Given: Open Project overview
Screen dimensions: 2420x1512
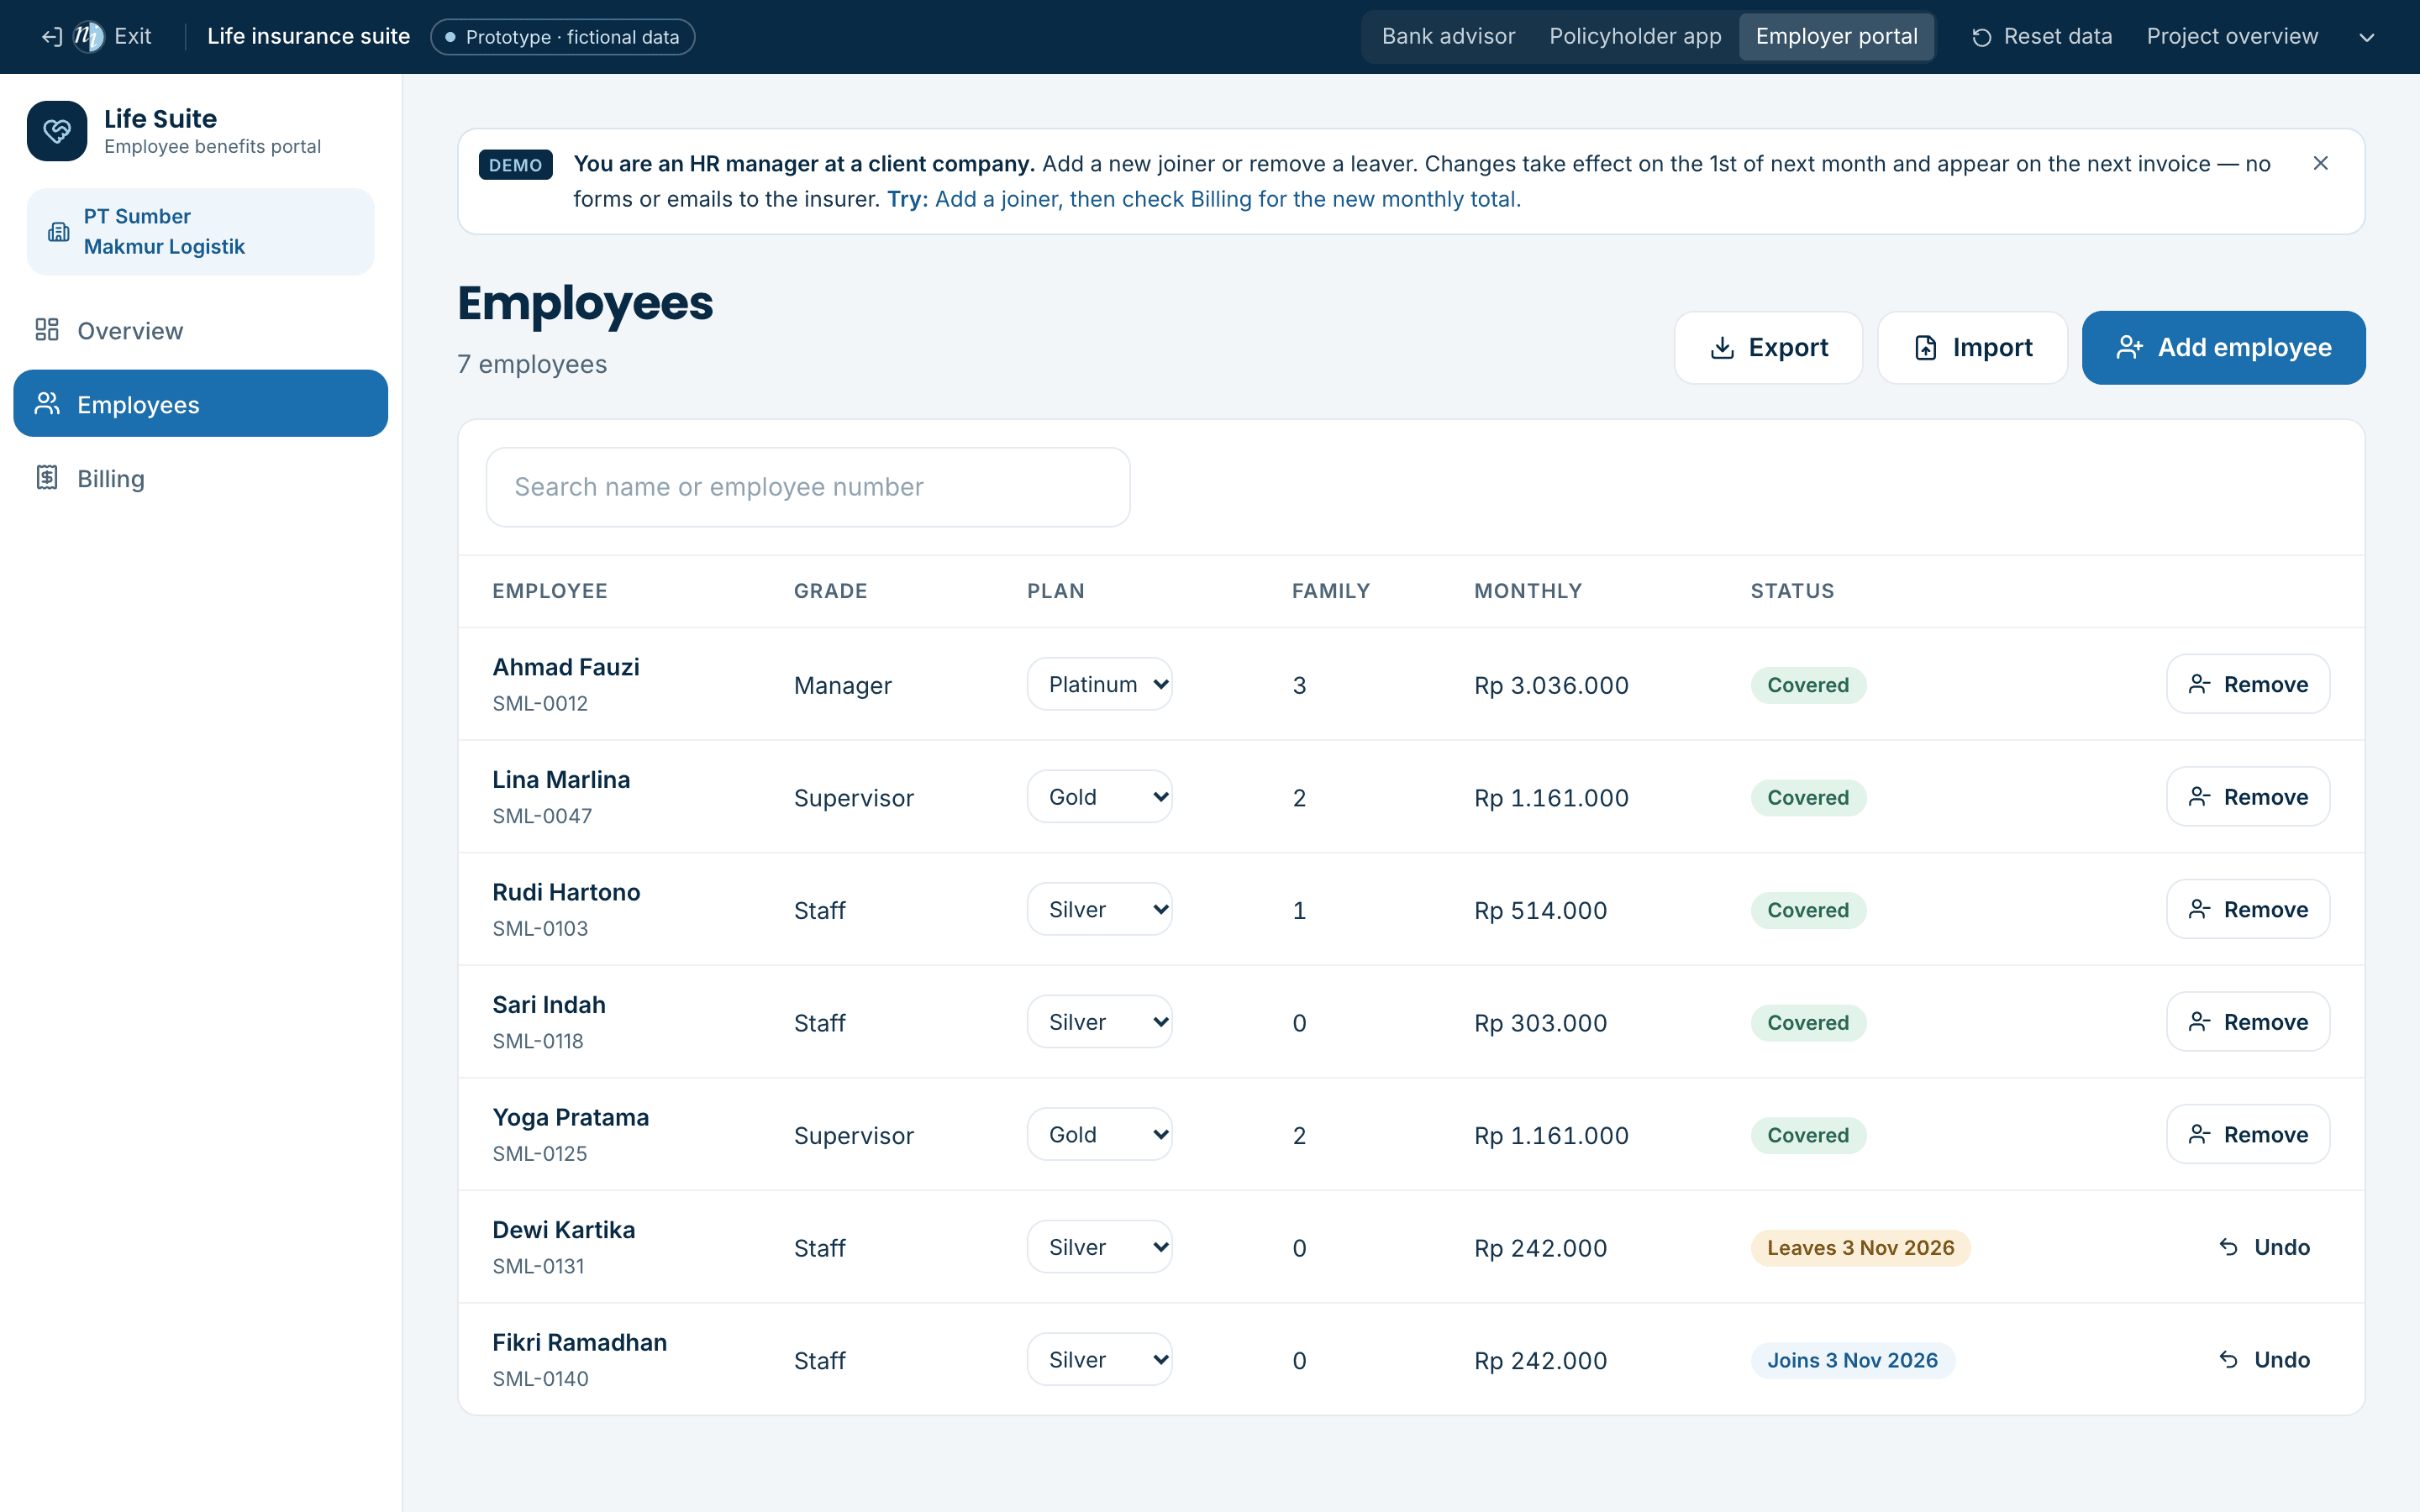Looking at the screenshot, I should point(2232,37).
